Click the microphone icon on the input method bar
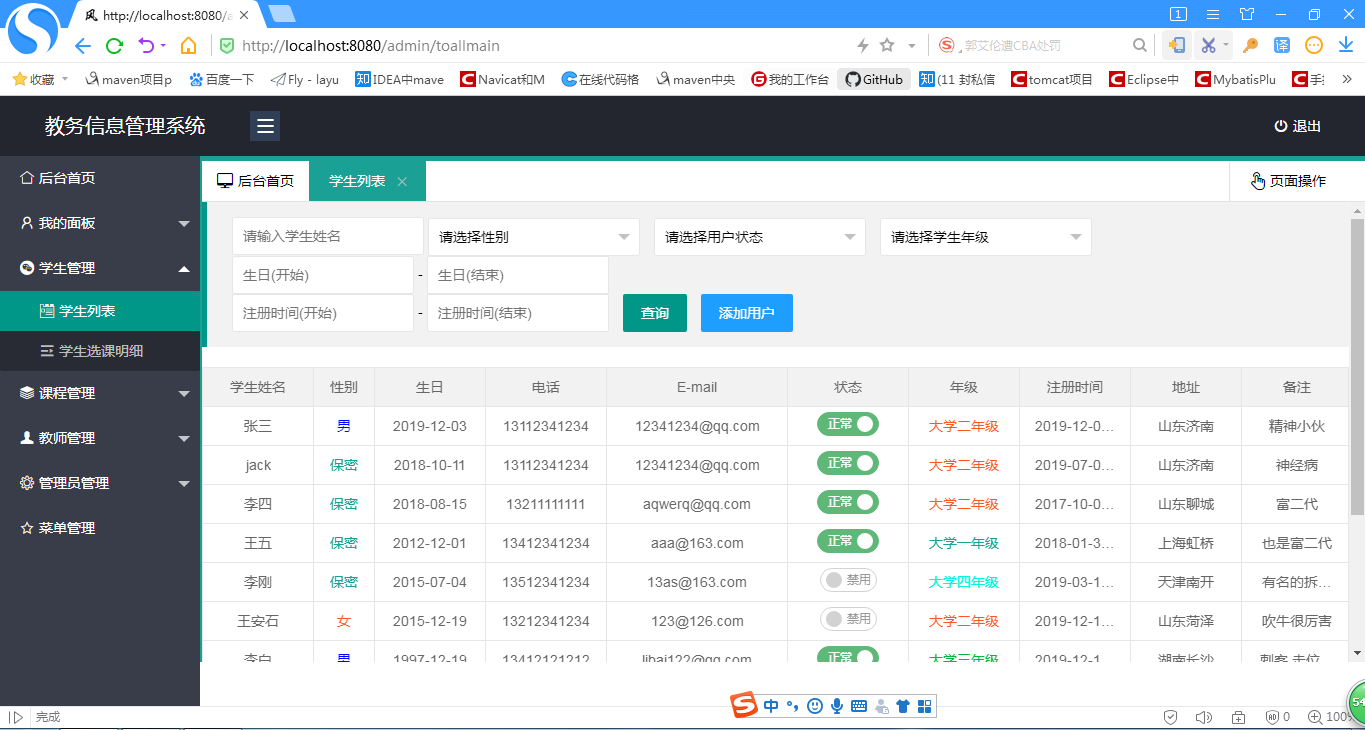 (837, 706)
